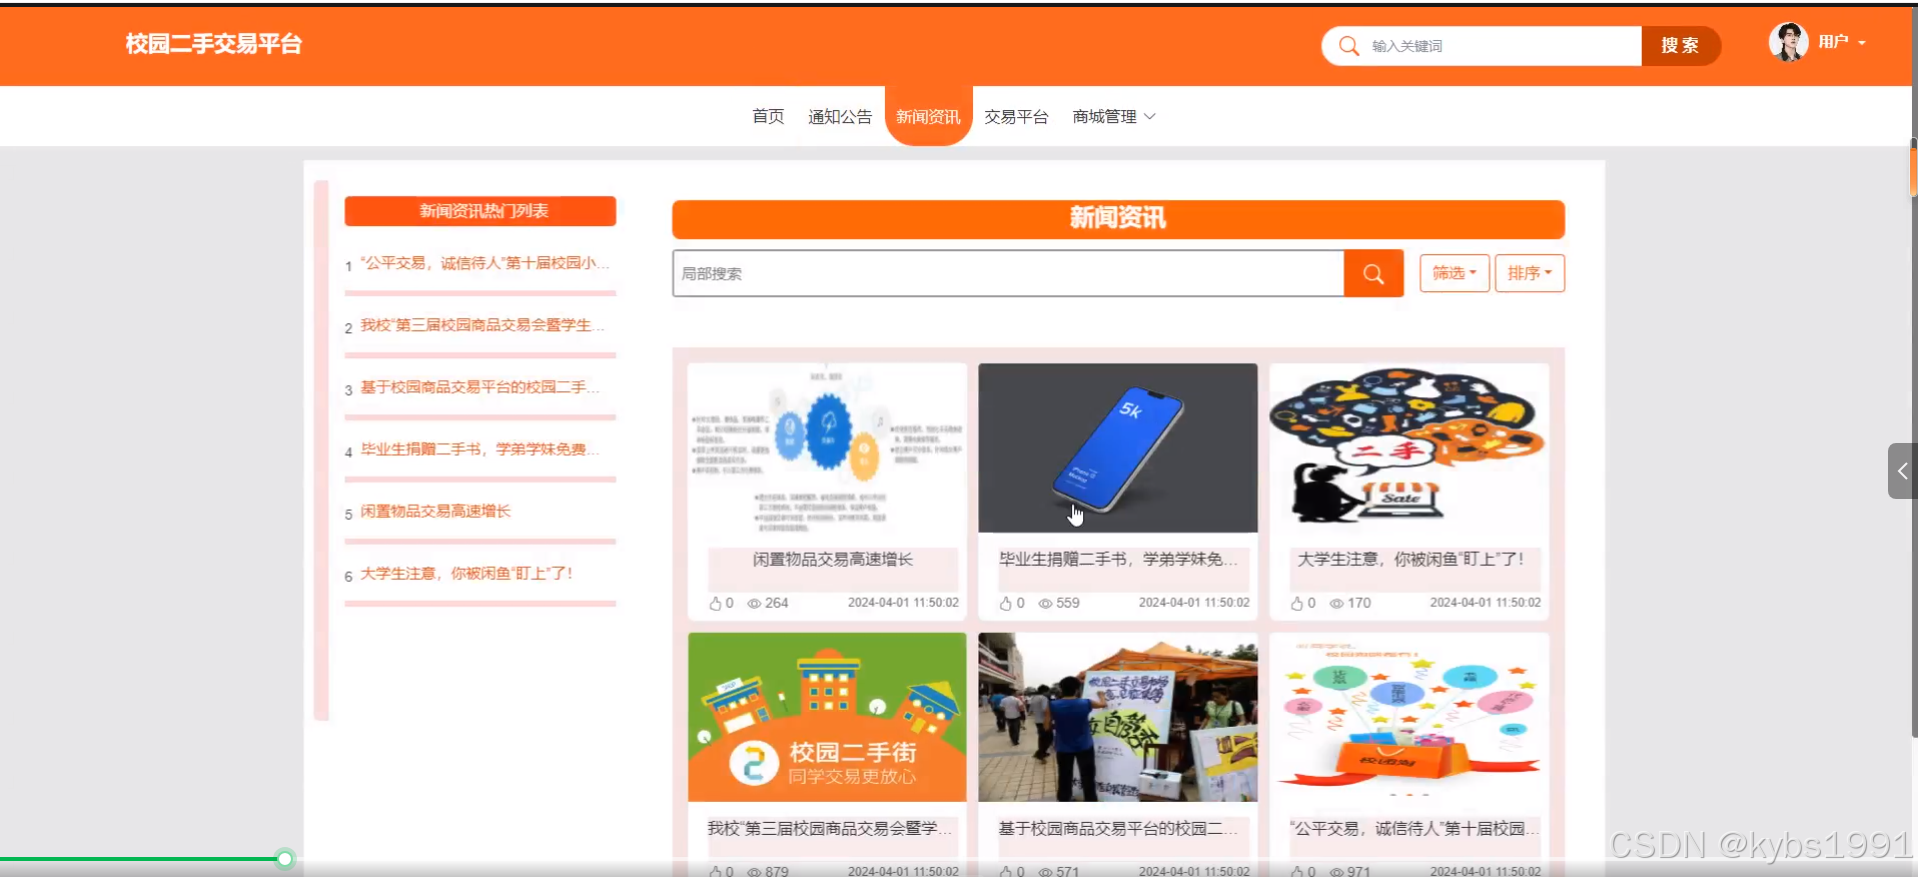Open the 排序 sort dropdown
This screenshot has height=877, width=1918.
(1529, 273)
